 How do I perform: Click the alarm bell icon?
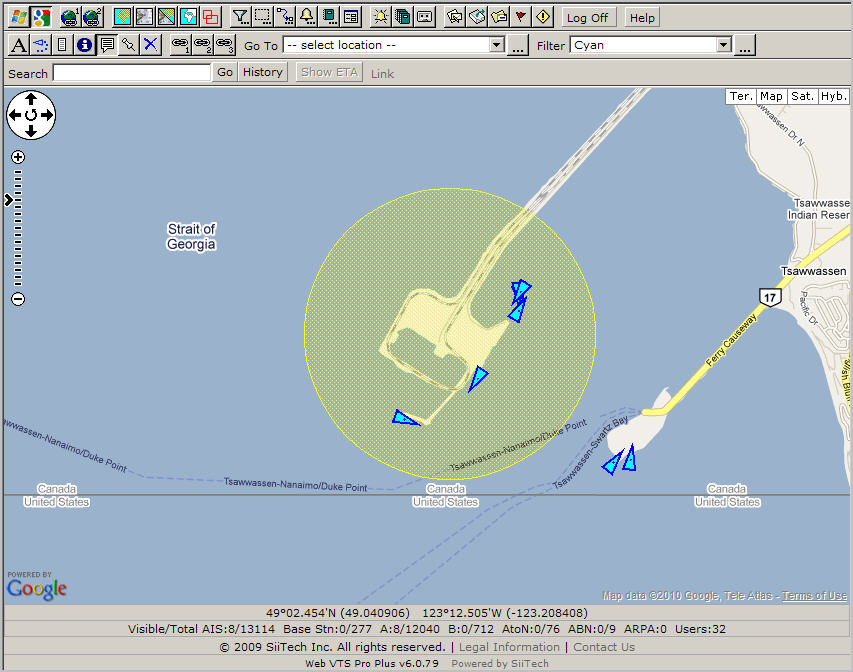(x=307, y=17)
